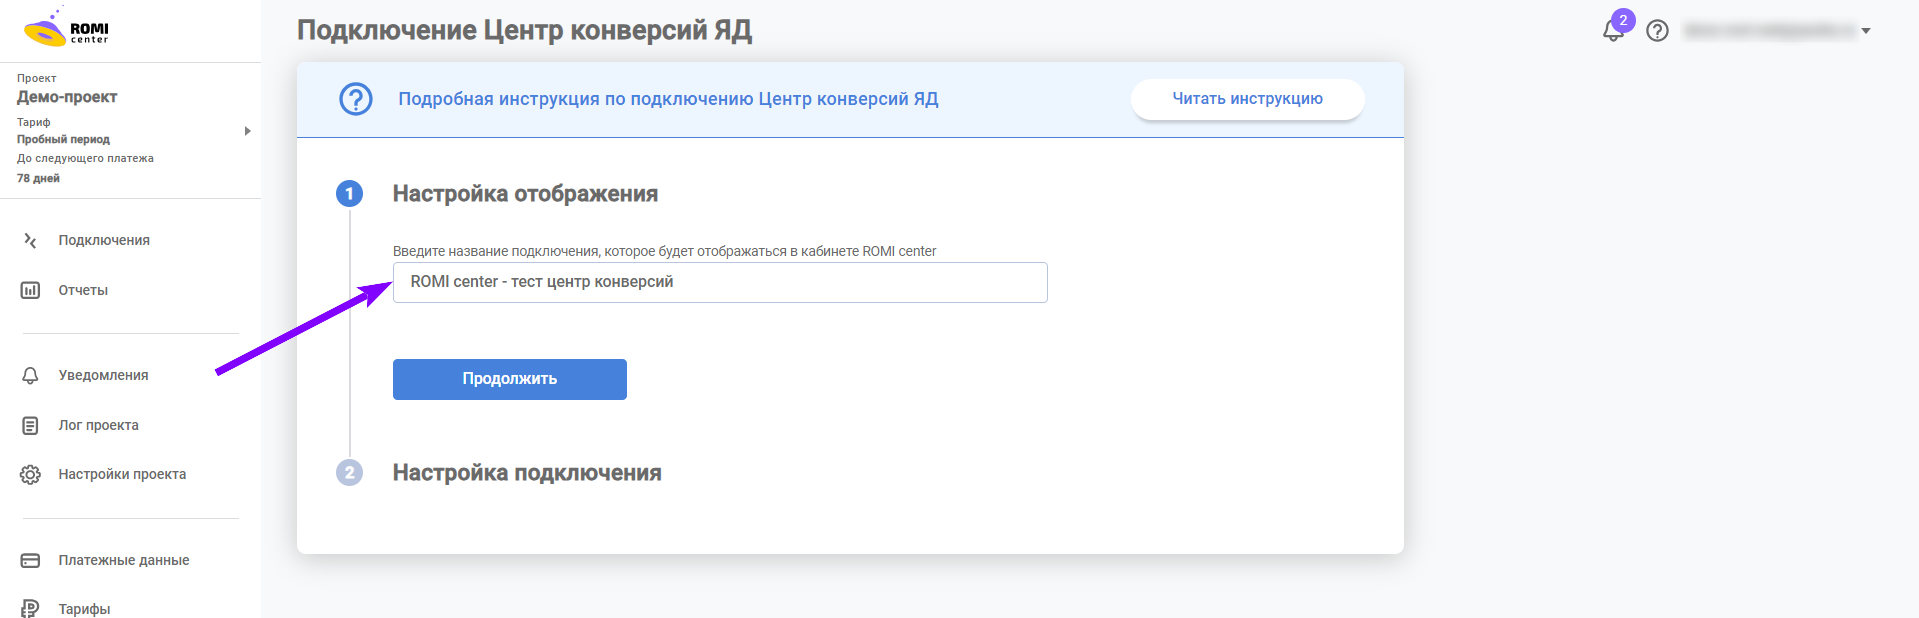The image size is (1919, 618).
Task: Click the Платежные данные card icon
Action: [30, 560]
